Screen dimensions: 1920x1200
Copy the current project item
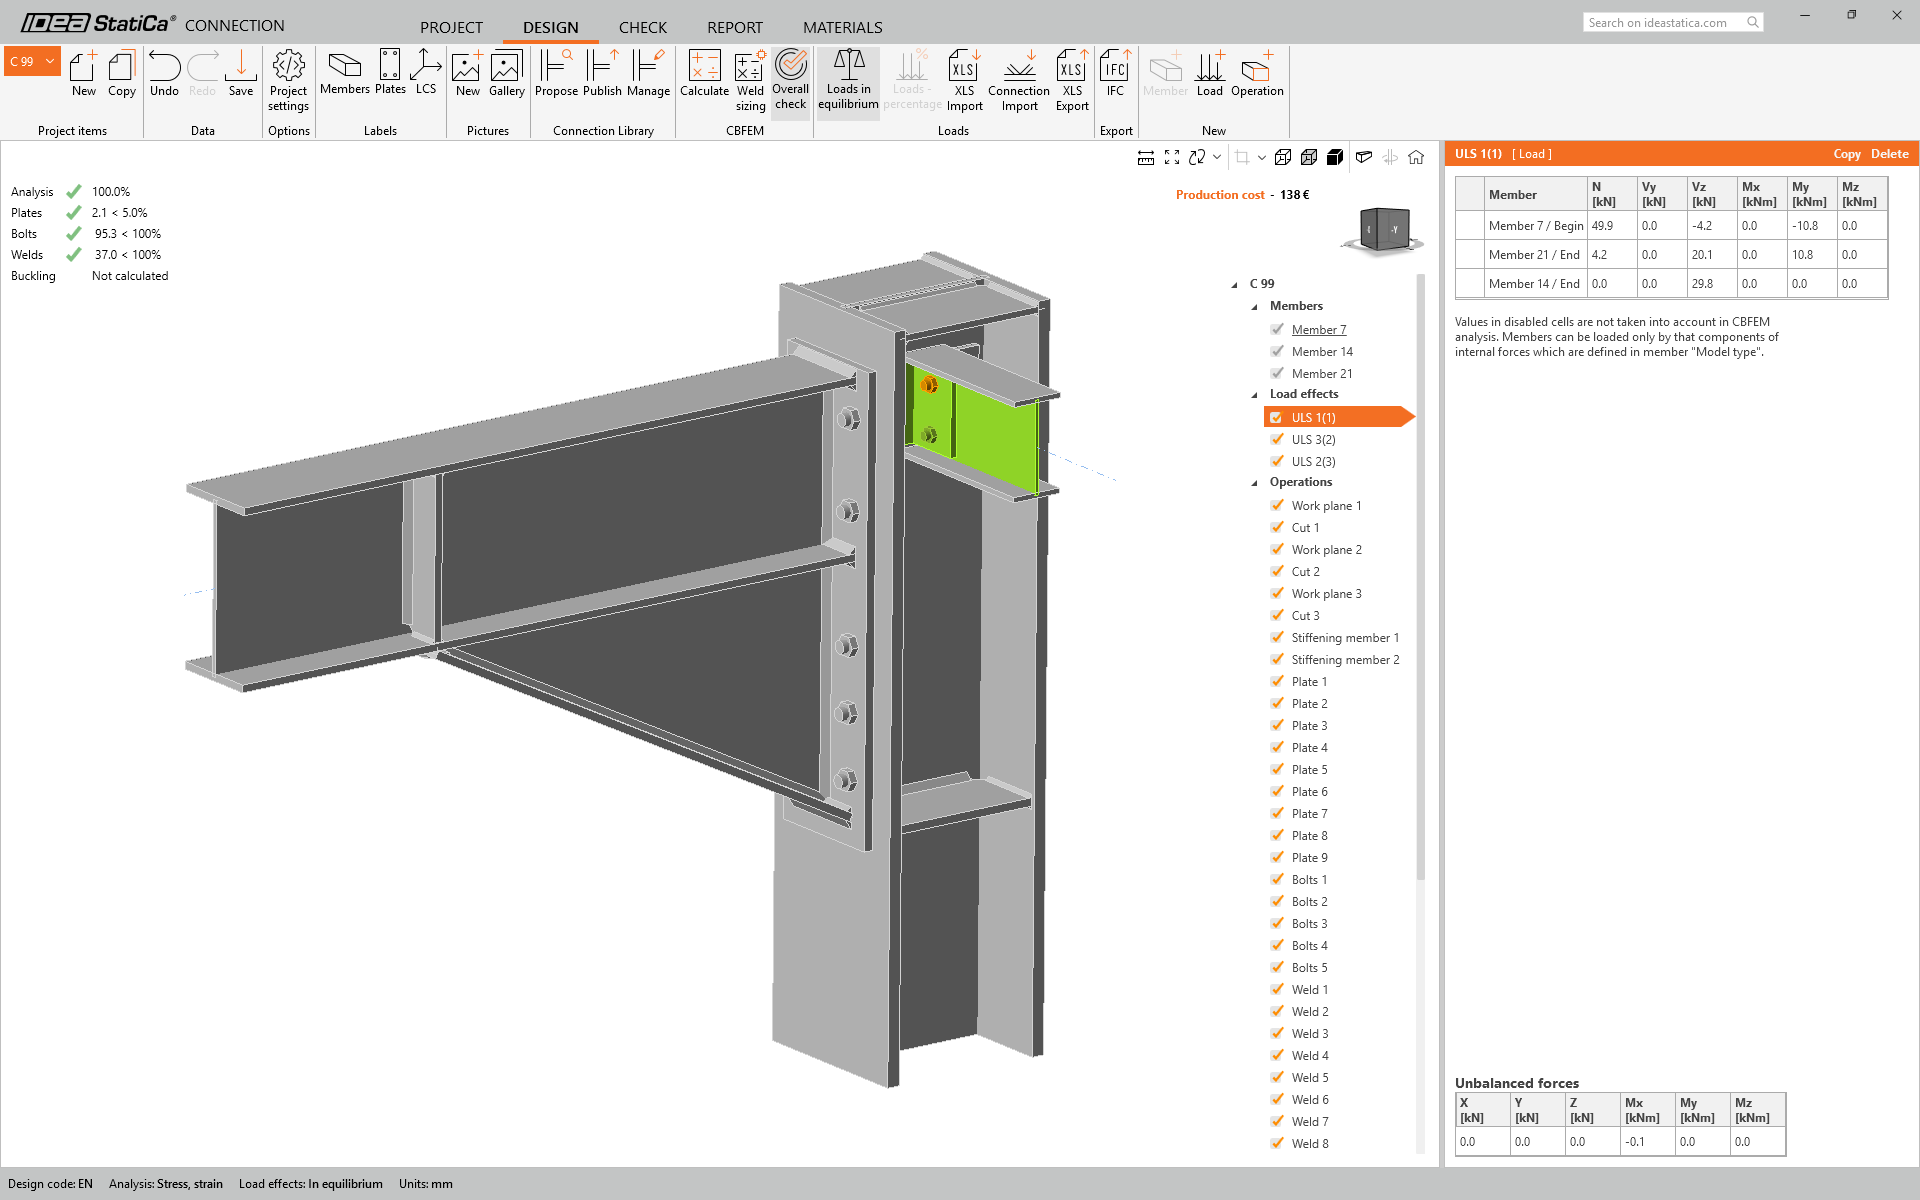click(x=122, y=73)
